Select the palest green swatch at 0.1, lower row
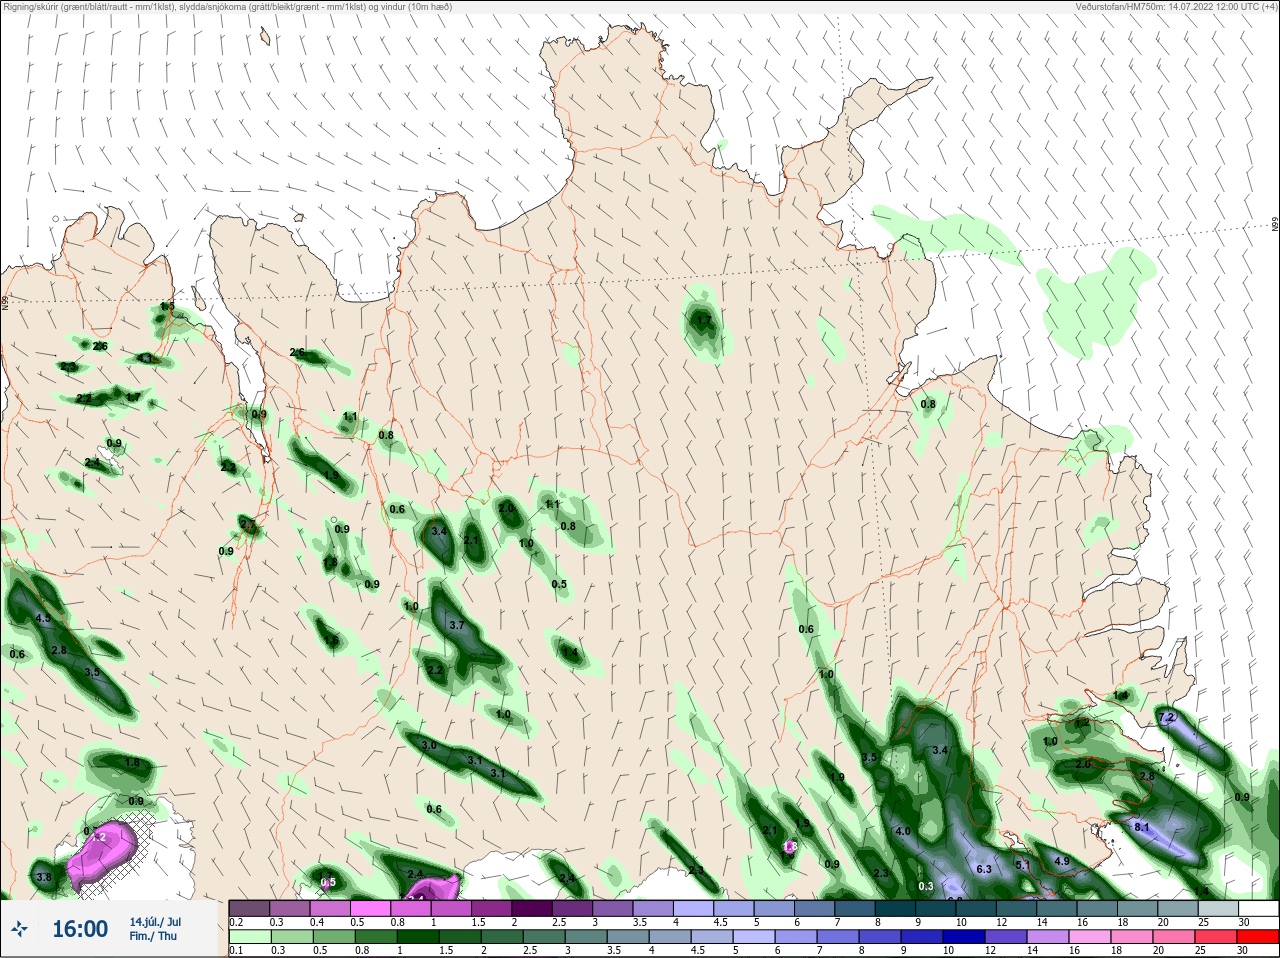Image resolution: width=1280 pixels, height=958 pixels. point(249,937)
